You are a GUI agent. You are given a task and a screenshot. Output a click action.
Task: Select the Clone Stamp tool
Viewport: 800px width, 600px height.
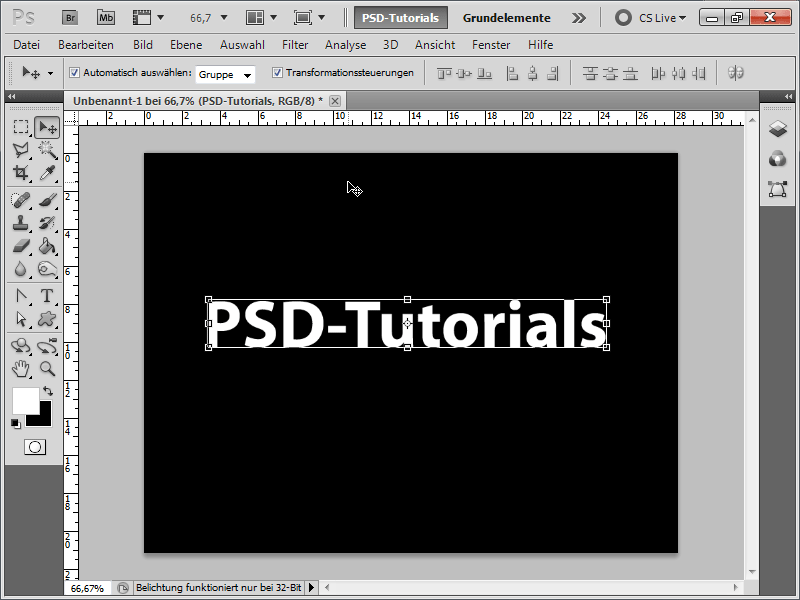pyautogui.click(x=21, y=223)
